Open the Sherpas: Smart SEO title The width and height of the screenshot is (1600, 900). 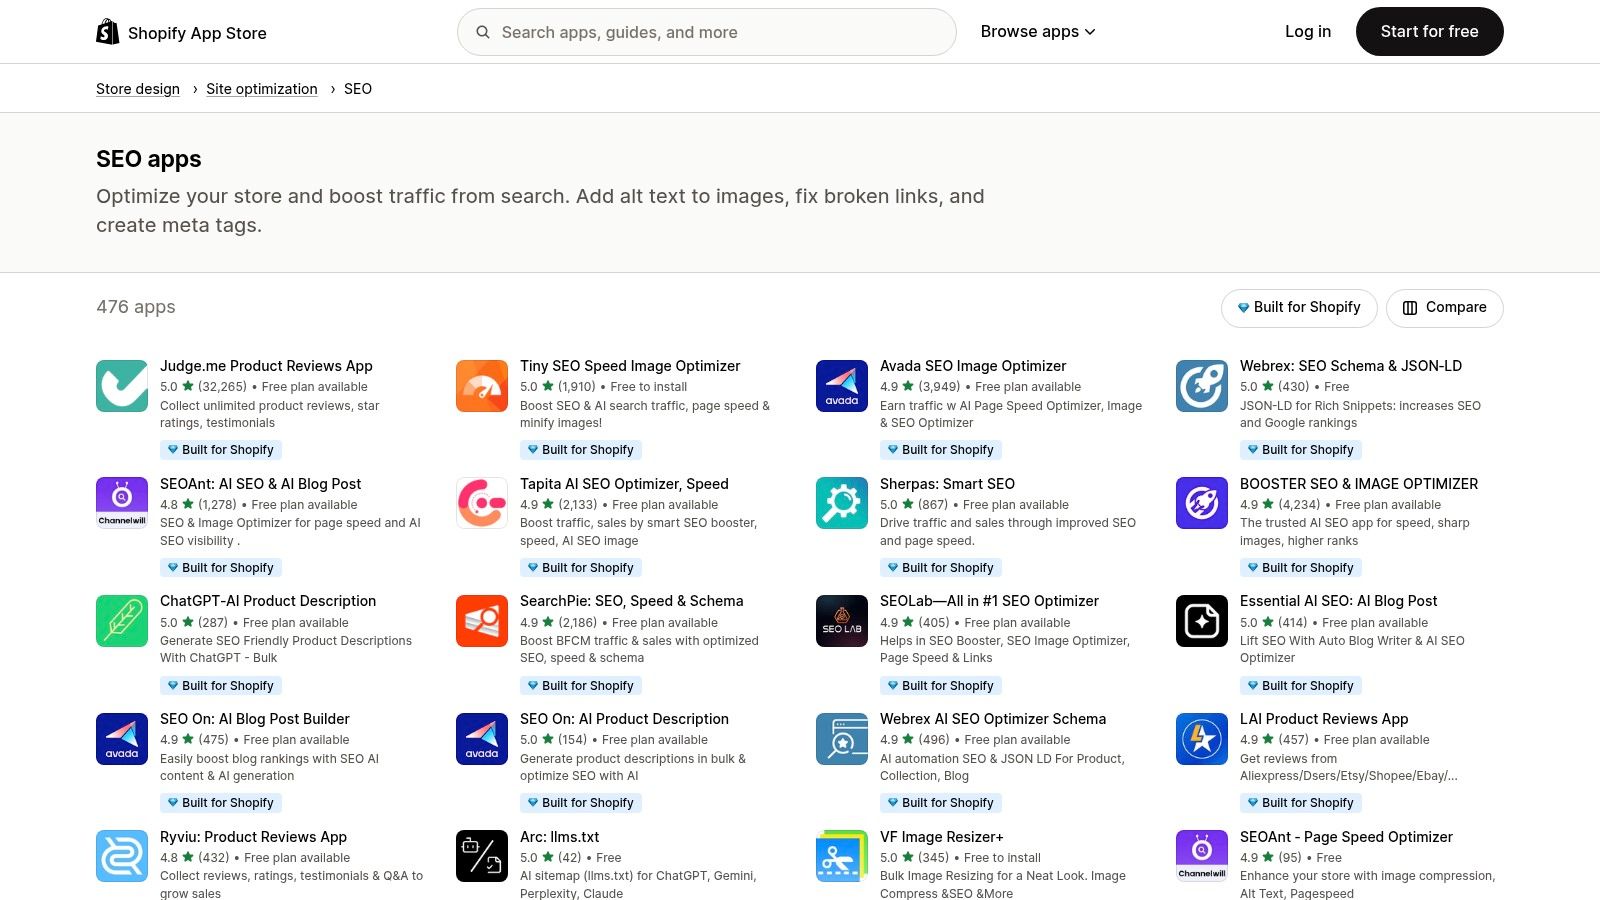(x=947, y=484)
